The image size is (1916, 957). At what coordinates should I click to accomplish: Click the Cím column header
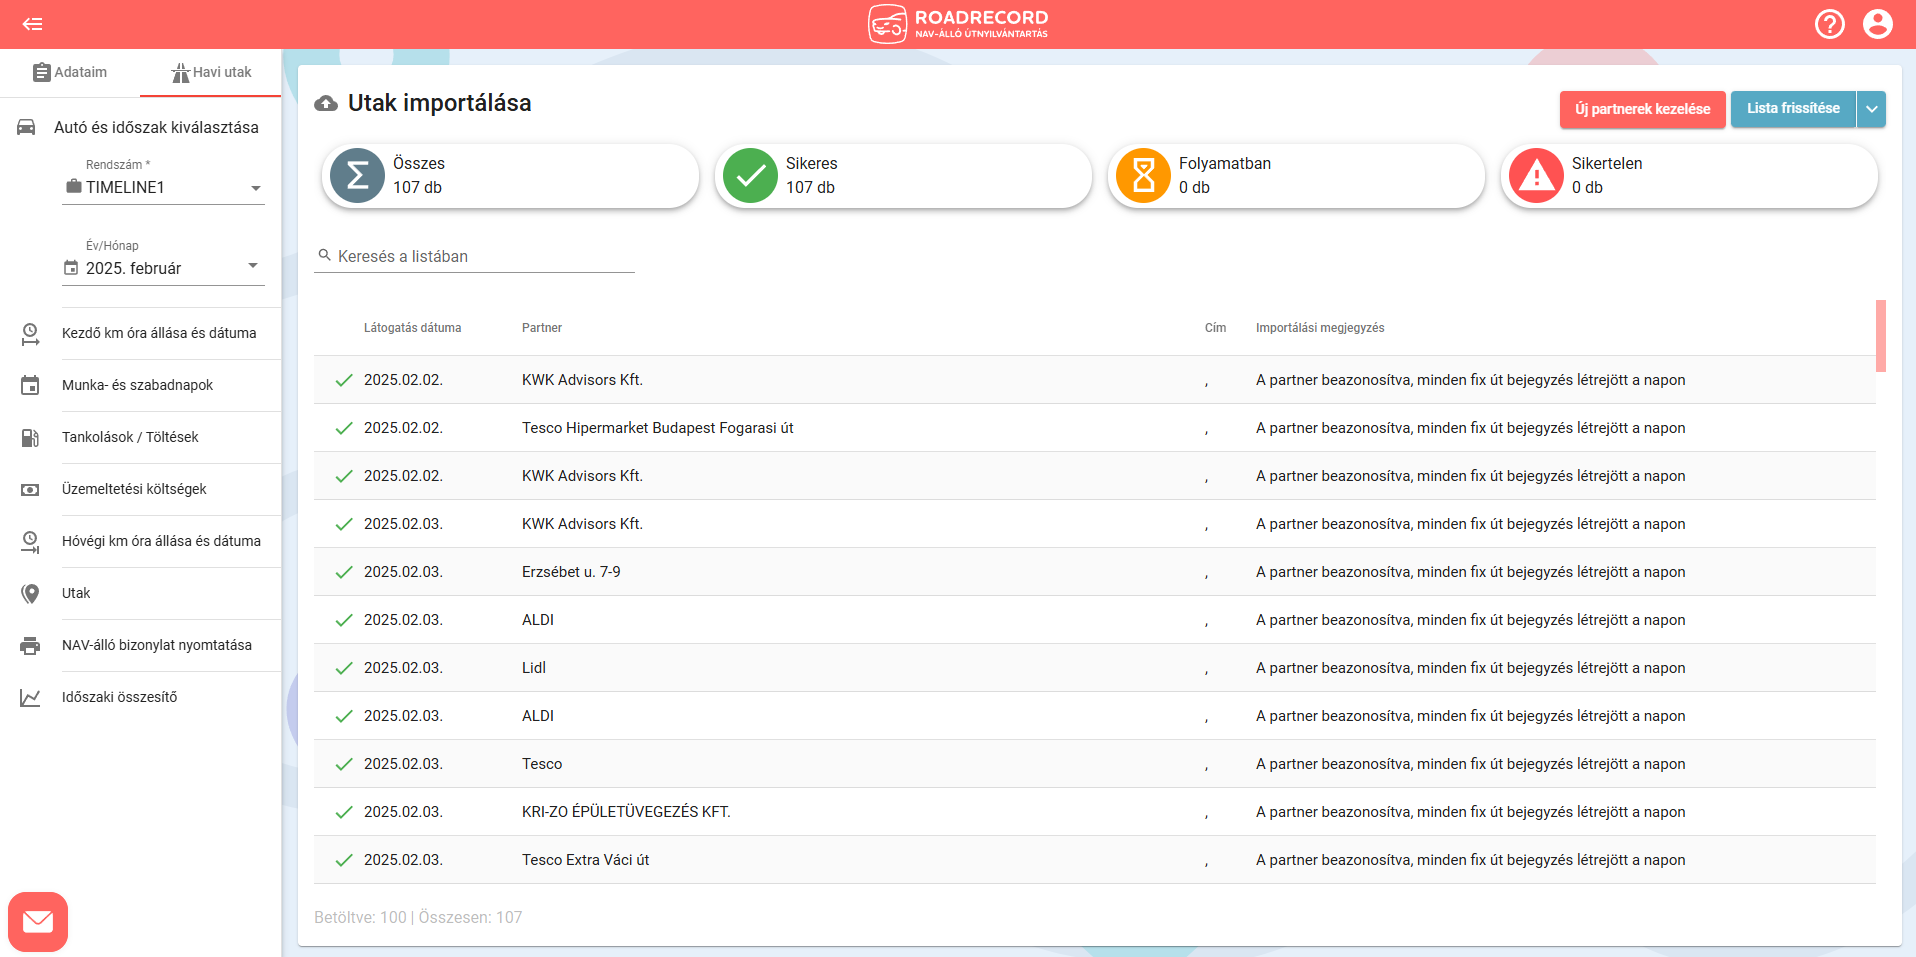1215,328
